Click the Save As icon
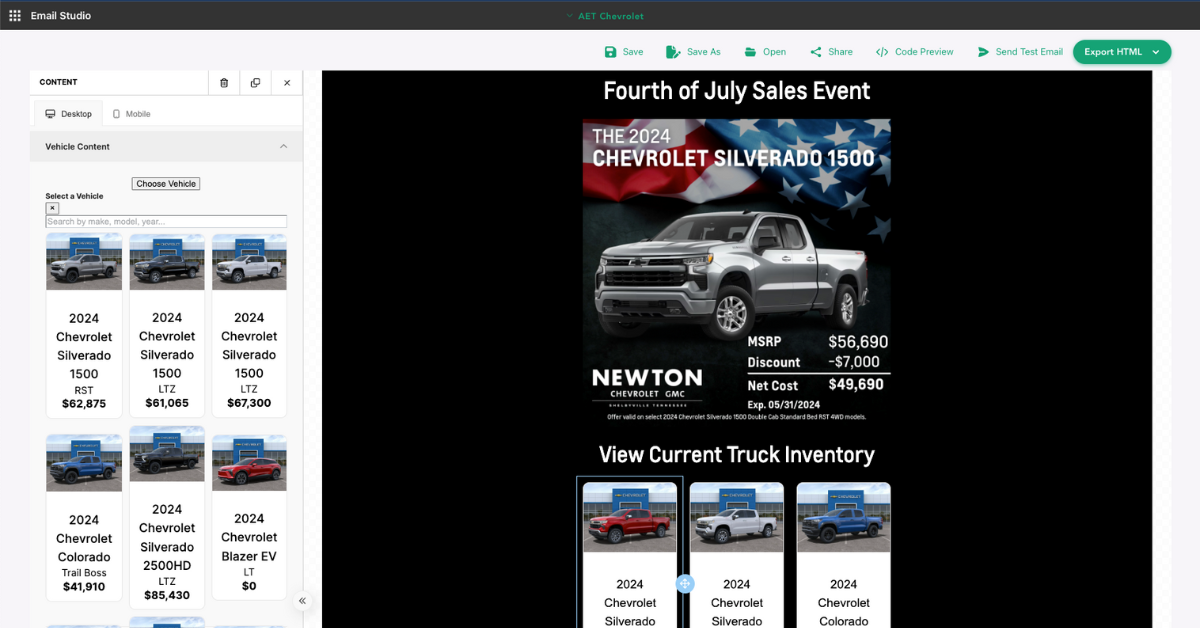The height and width of the screenshot is (628, 1200). click(x=673, y=52)
